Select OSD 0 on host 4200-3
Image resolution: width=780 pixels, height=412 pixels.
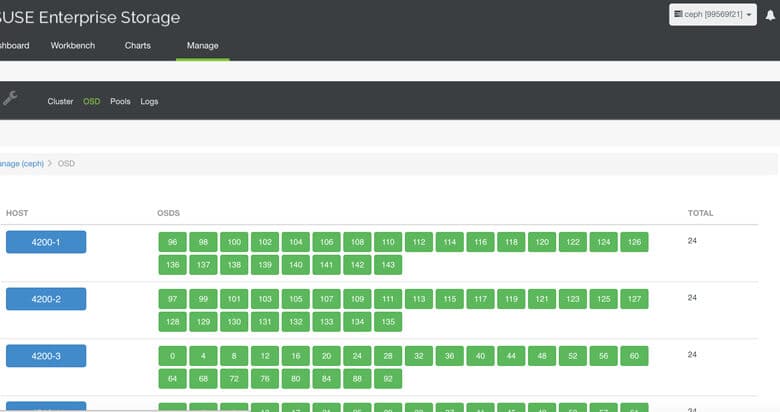(x=173, y=356)
